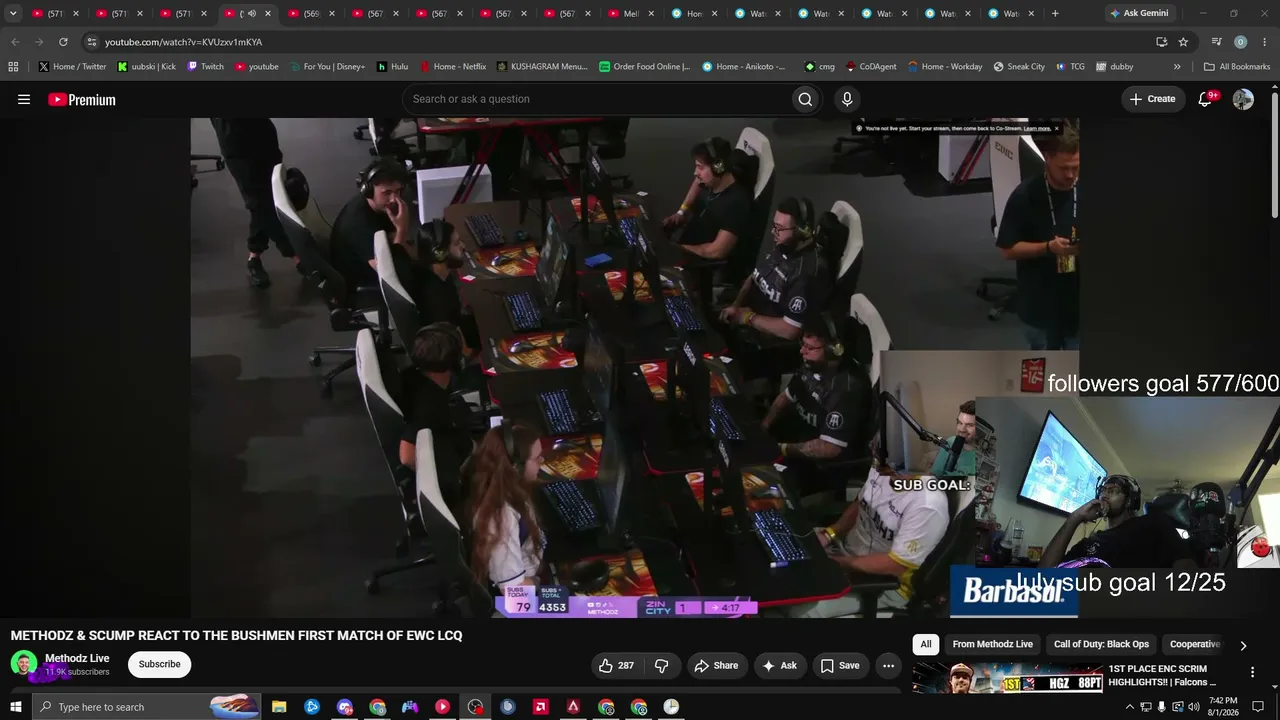1280x720 pixels.
Task: Select the From Methodz Live chip
Action: (x=993, y=645)
